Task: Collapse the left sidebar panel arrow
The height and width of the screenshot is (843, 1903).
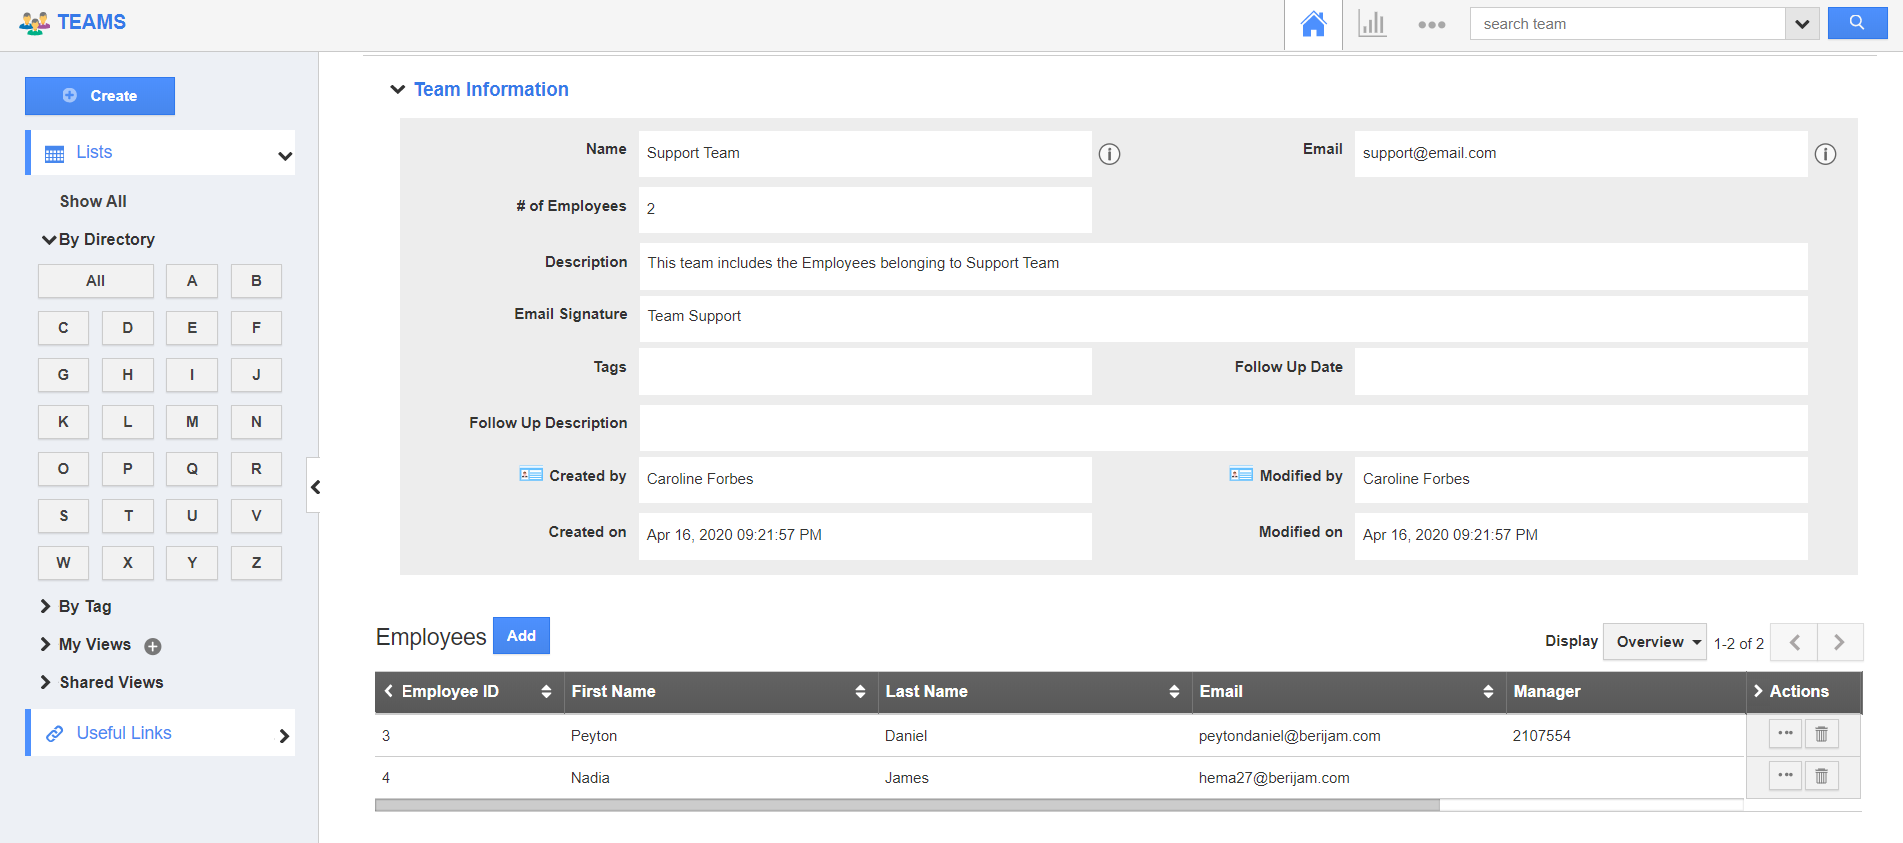Action: [314, 487]
